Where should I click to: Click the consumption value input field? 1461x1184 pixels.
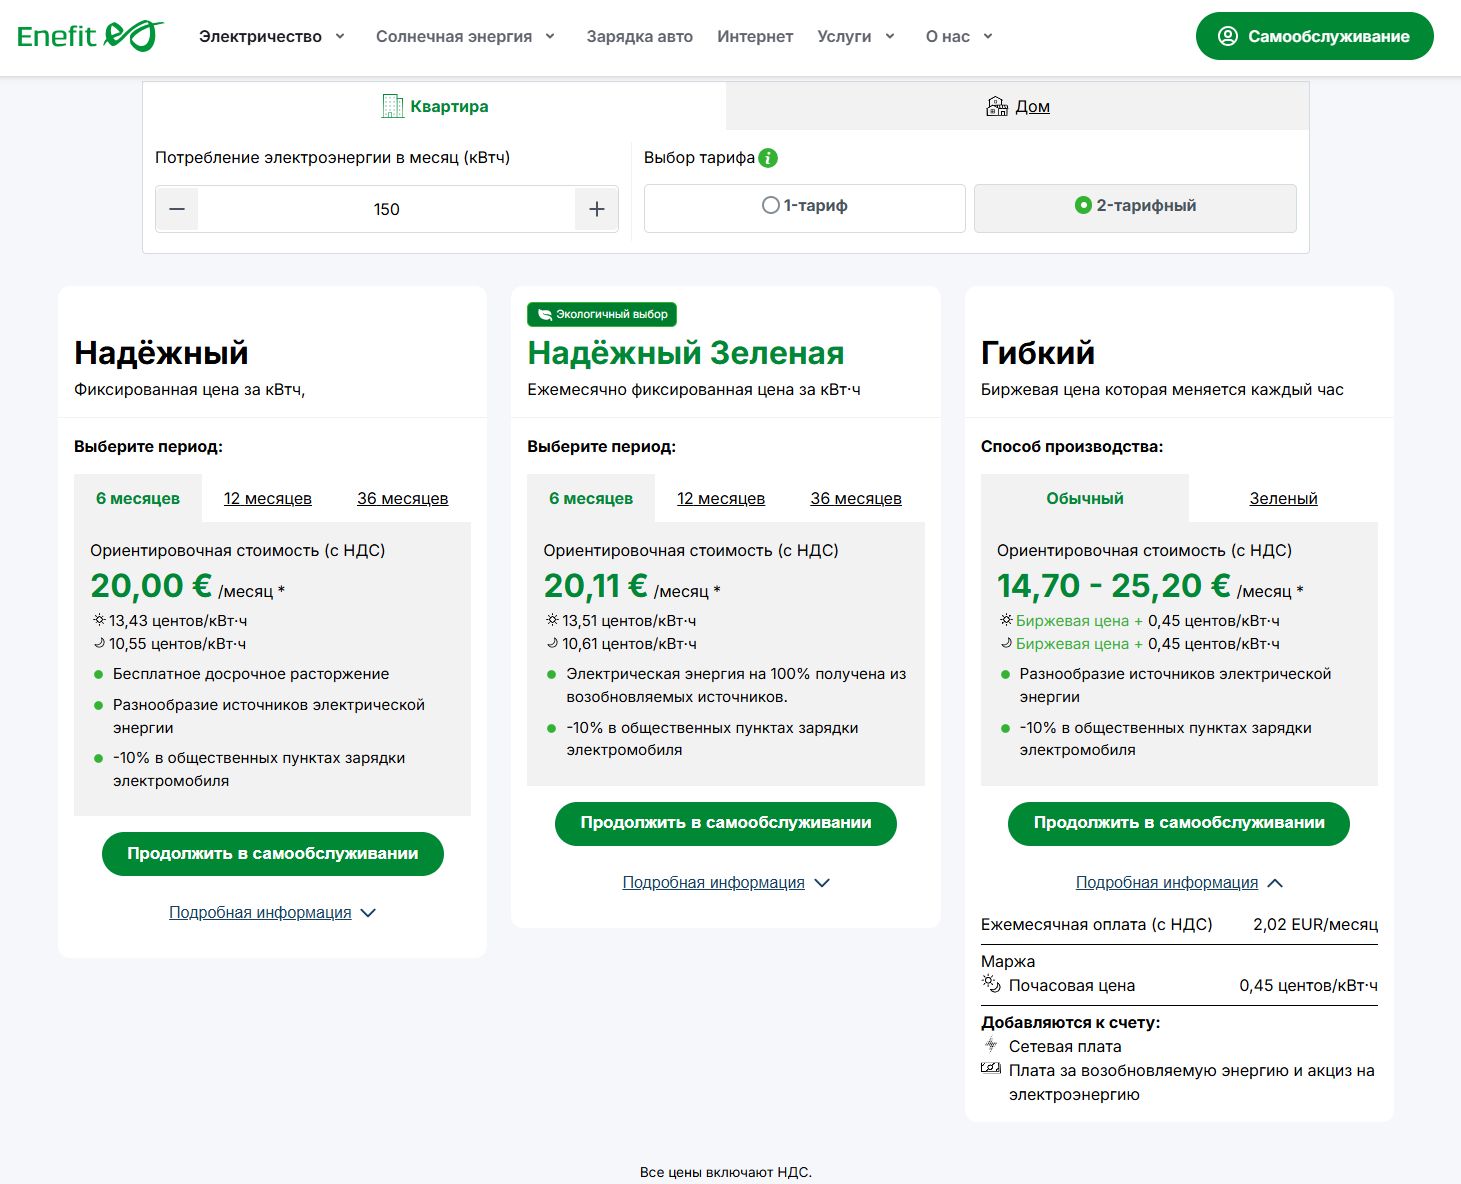pyautogui.click(x=386, y=209)
